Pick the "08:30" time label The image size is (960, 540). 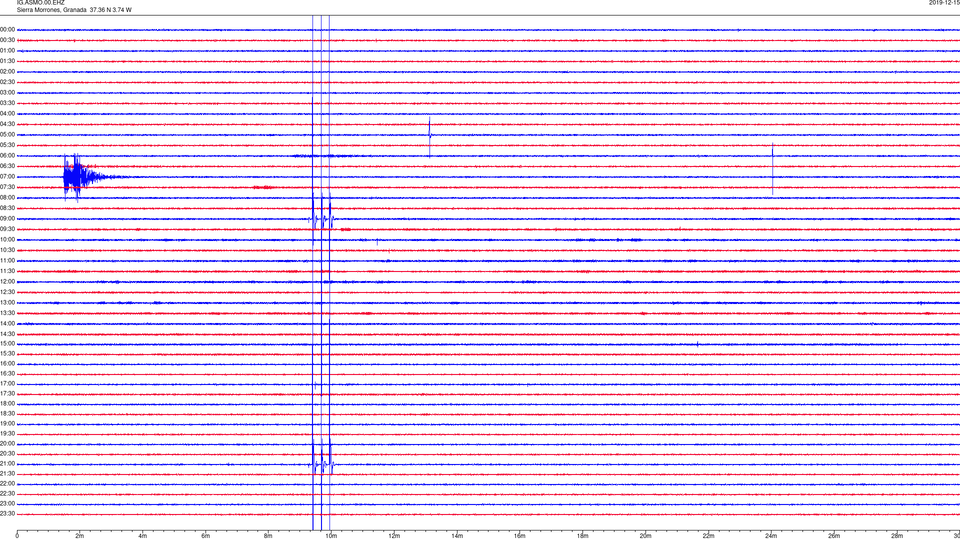tap(7, 208)
